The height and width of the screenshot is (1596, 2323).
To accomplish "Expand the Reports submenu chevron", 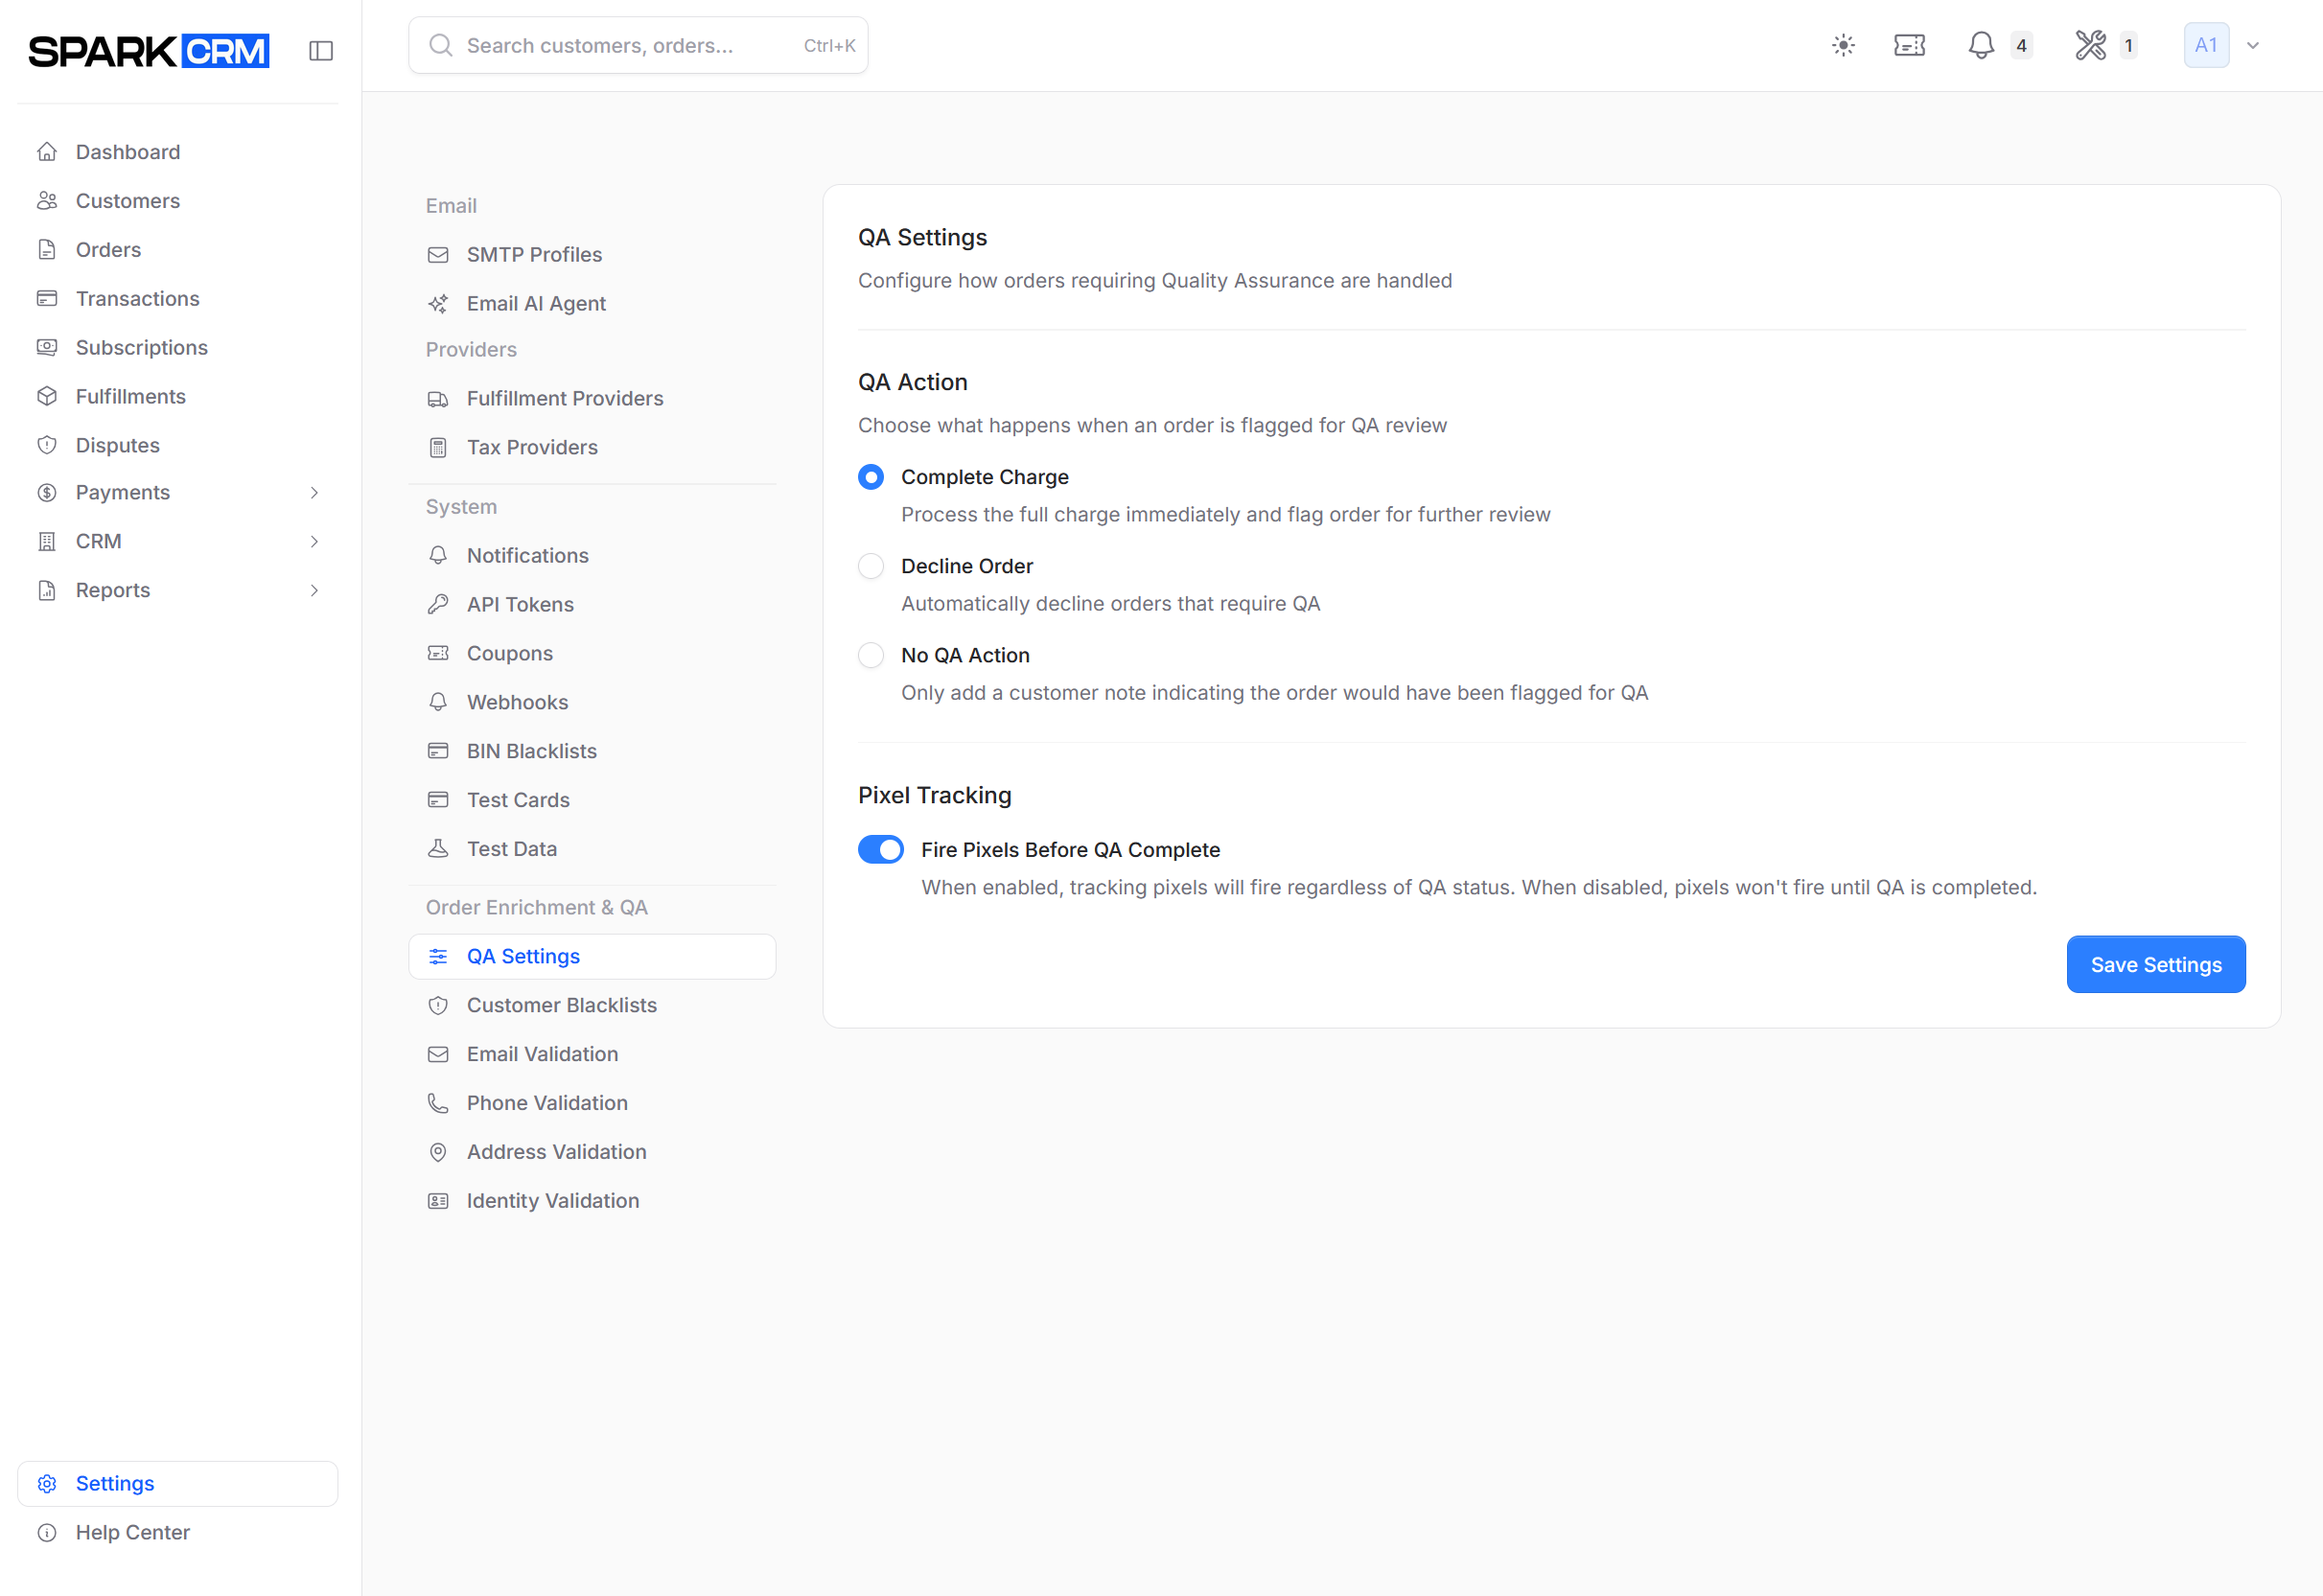I will (314, 591).
